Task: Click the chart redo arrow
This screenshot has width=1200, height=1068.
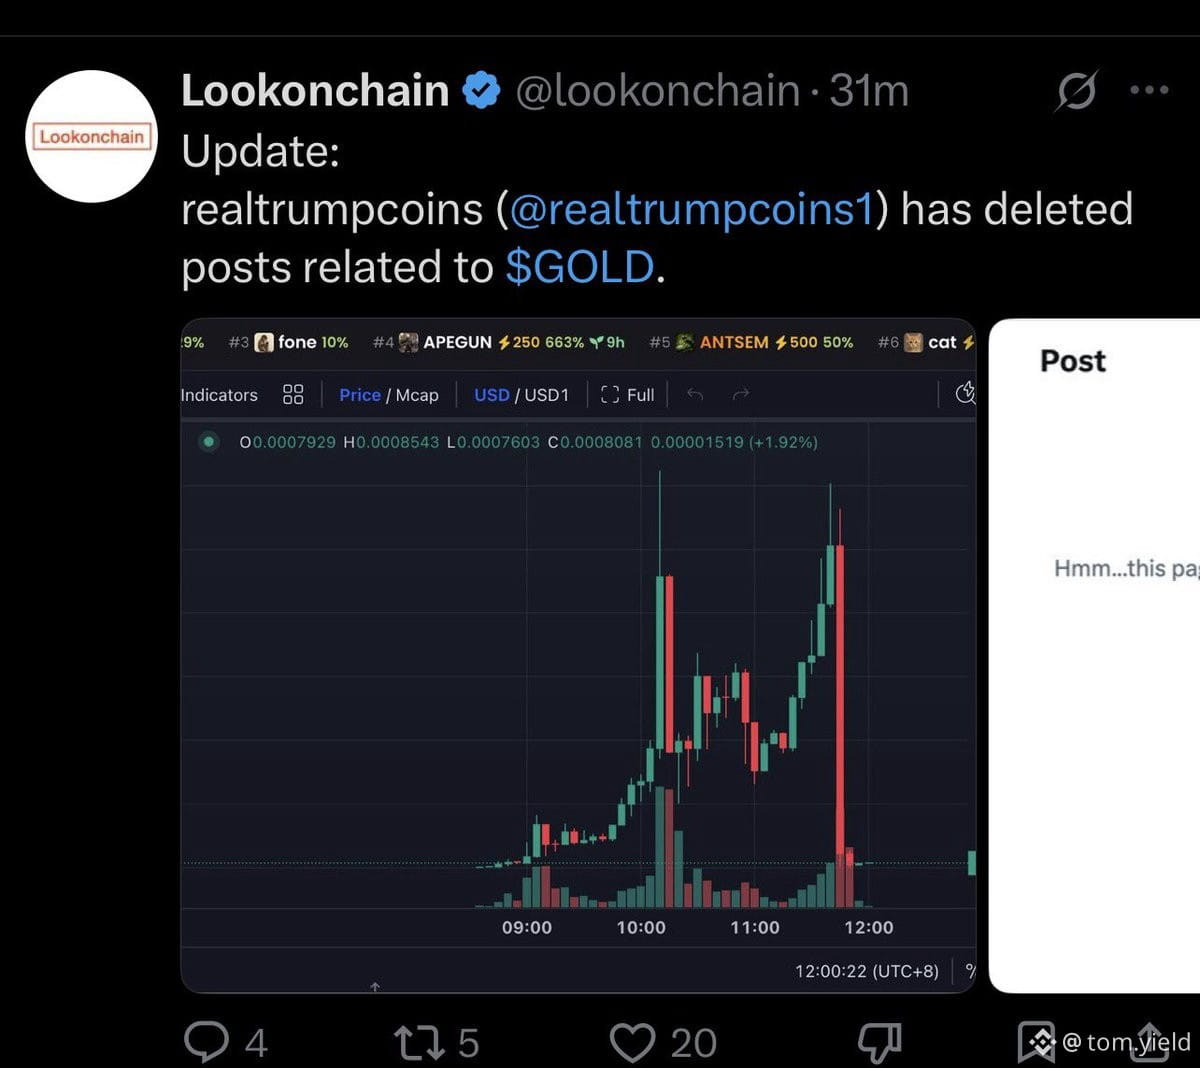Action: point(741,395)
